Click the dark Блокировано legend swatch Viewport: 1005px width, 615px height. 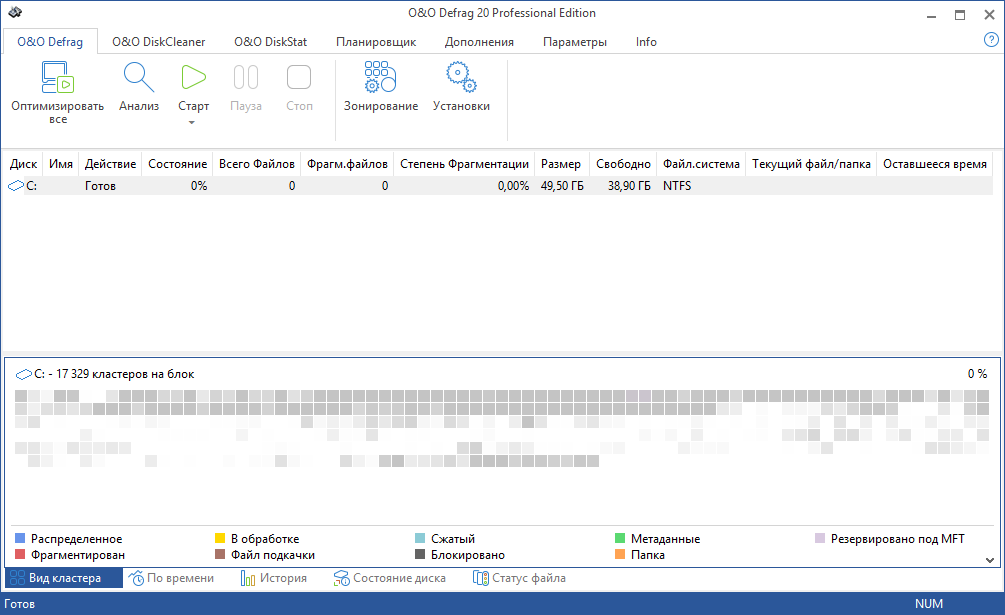tap(420, 554)
